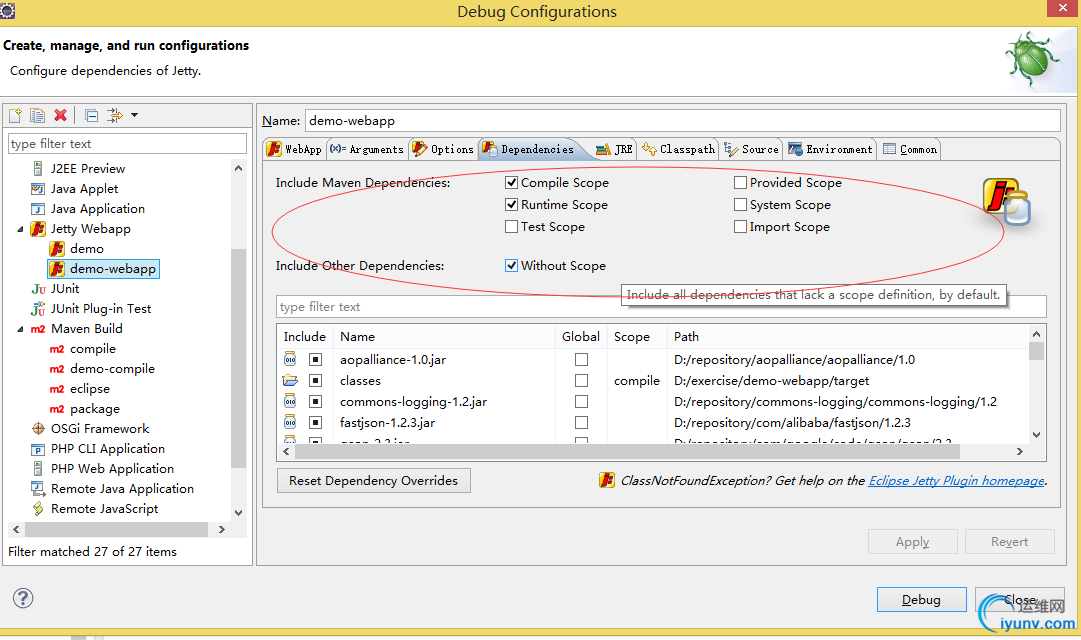The width and height of the screenshot is (1081, 640).
Task: Click the OSGi Framework icon in tree
Action: (39, 429)
